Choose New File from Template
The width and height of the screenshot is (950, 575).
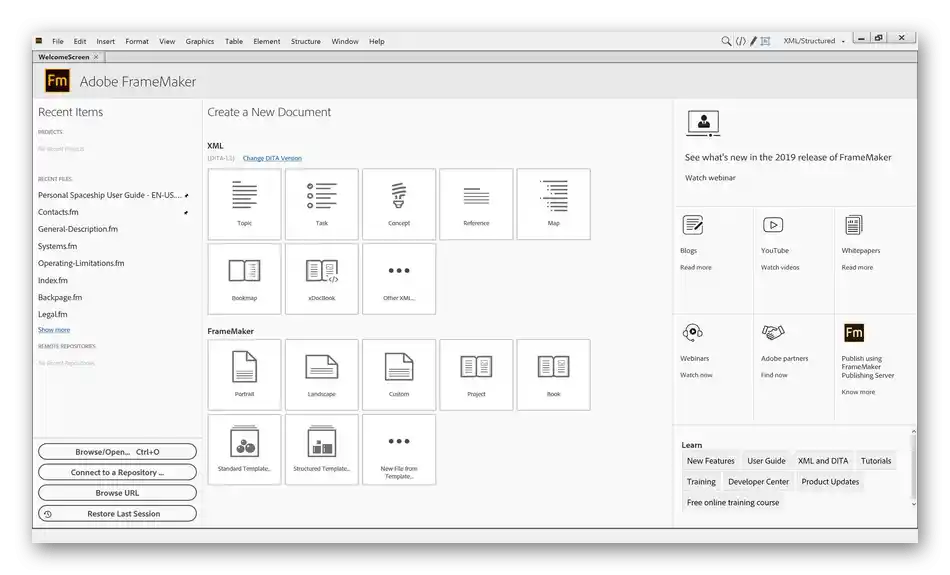399,450
